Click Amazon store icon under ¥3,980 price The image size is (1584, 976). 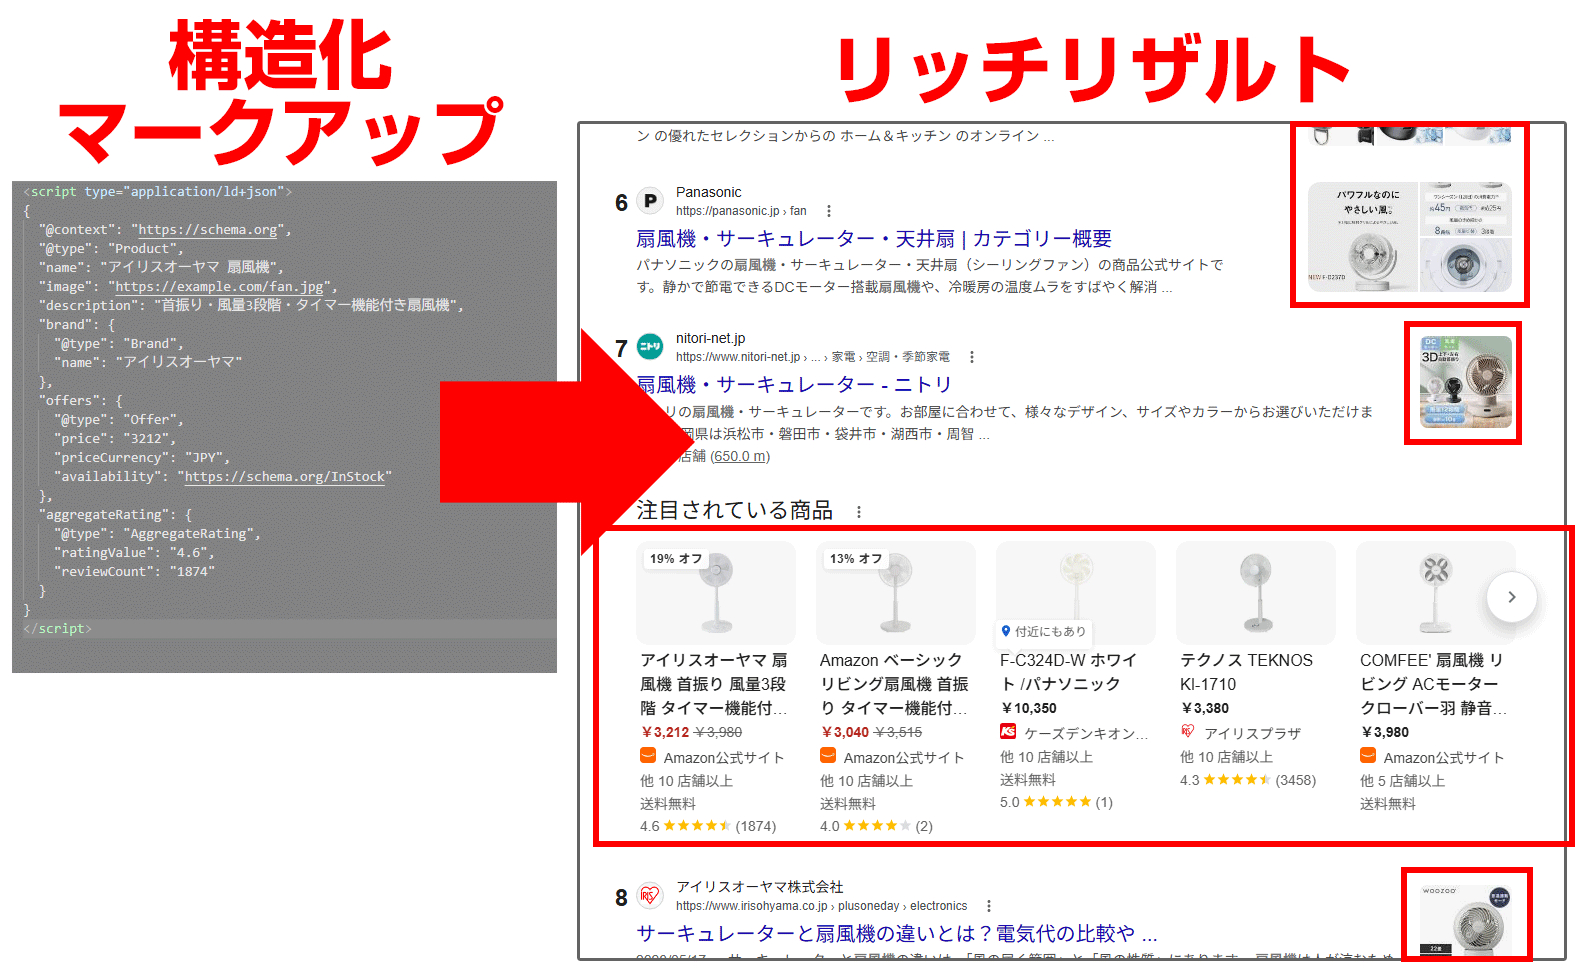(x=1368, y=756)
